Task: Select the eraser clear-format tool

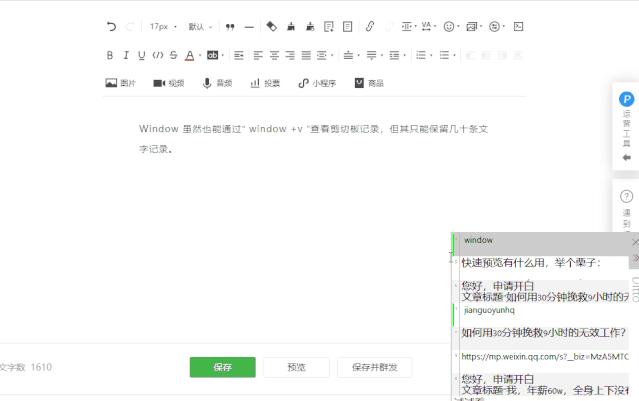Action: 271,27
